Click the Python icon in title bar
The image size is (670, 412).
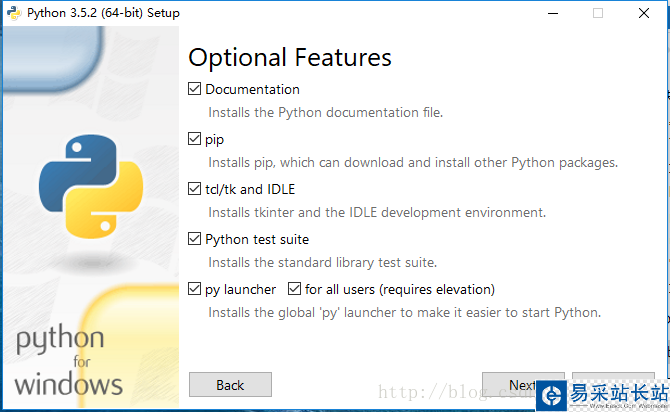14,13
